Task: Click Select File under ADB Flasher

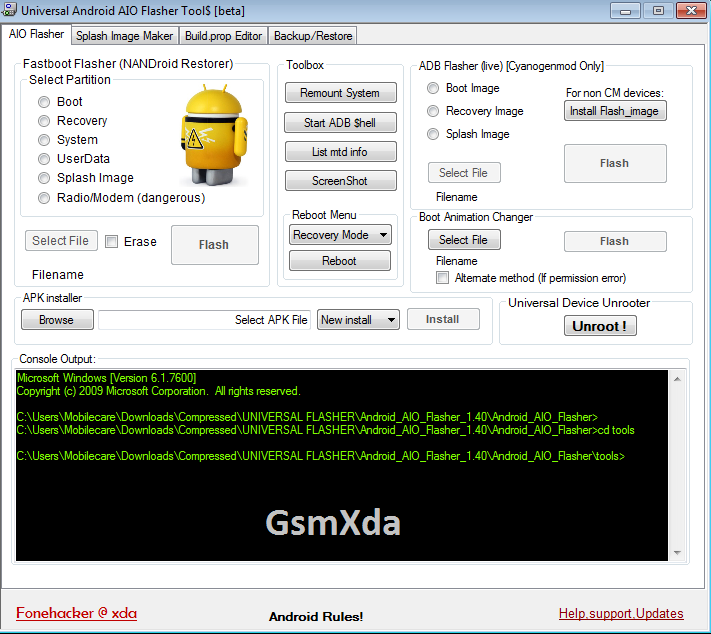Action: [464, 172]
